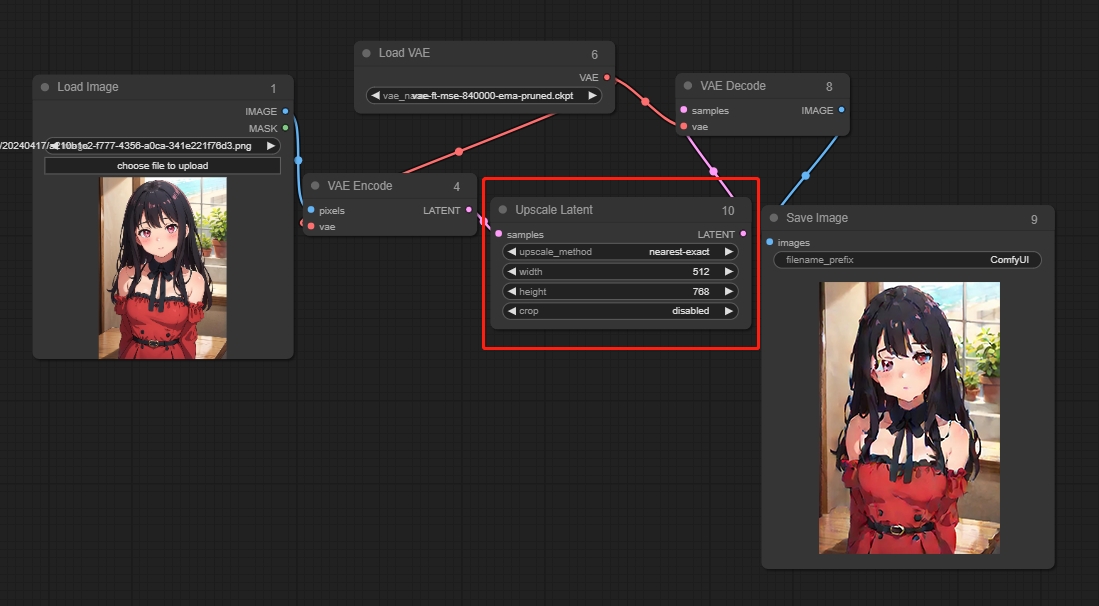Click the VAE output port on Load VAE
Viewport: 1099px width, 606px height.
tap(606, 77)
